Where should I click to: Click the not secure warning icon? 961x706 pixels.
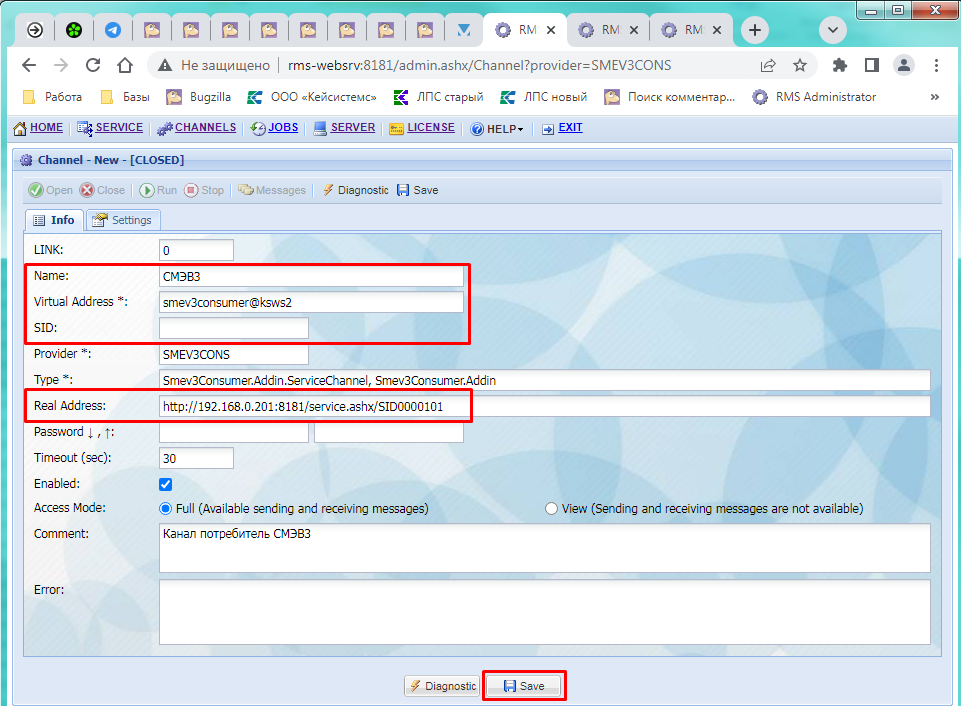point(165,65)
